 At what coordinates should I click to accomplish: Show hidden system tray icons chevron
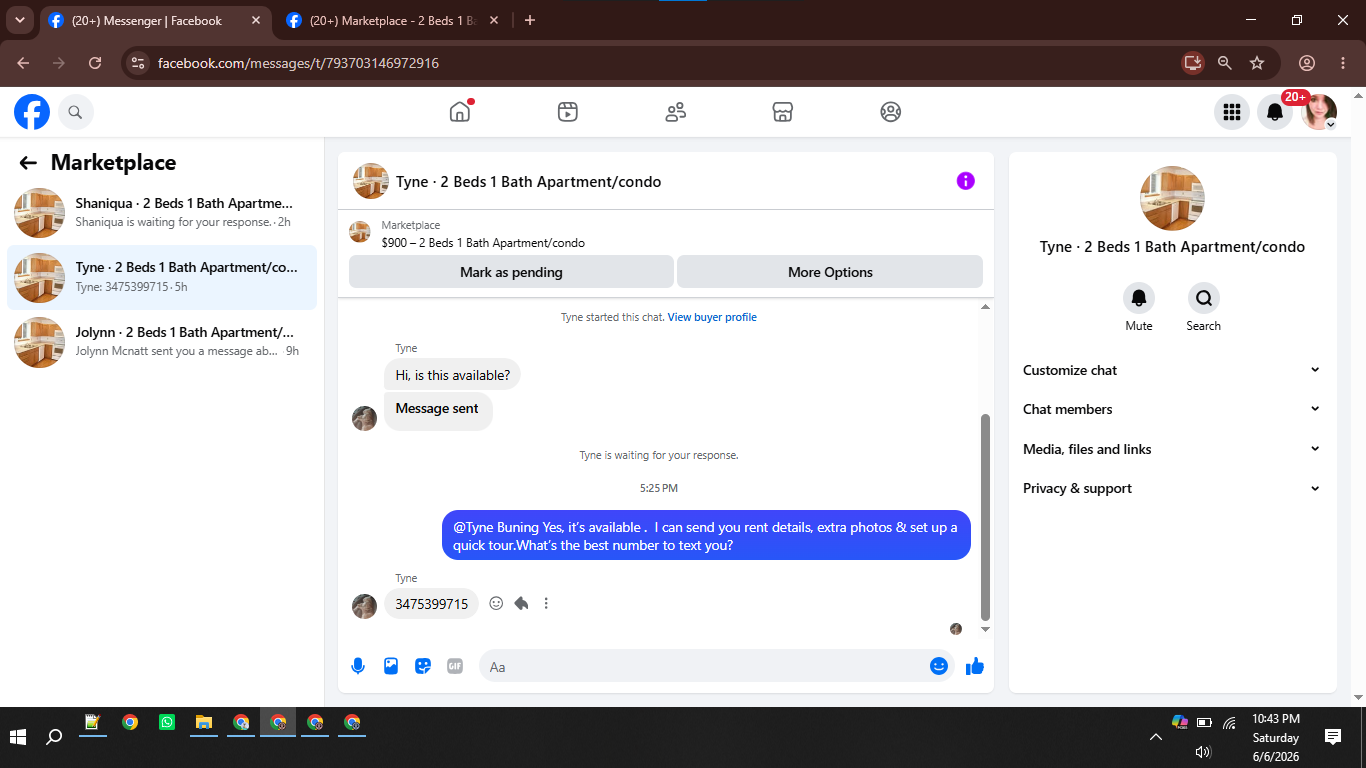tap(1156, 737)
